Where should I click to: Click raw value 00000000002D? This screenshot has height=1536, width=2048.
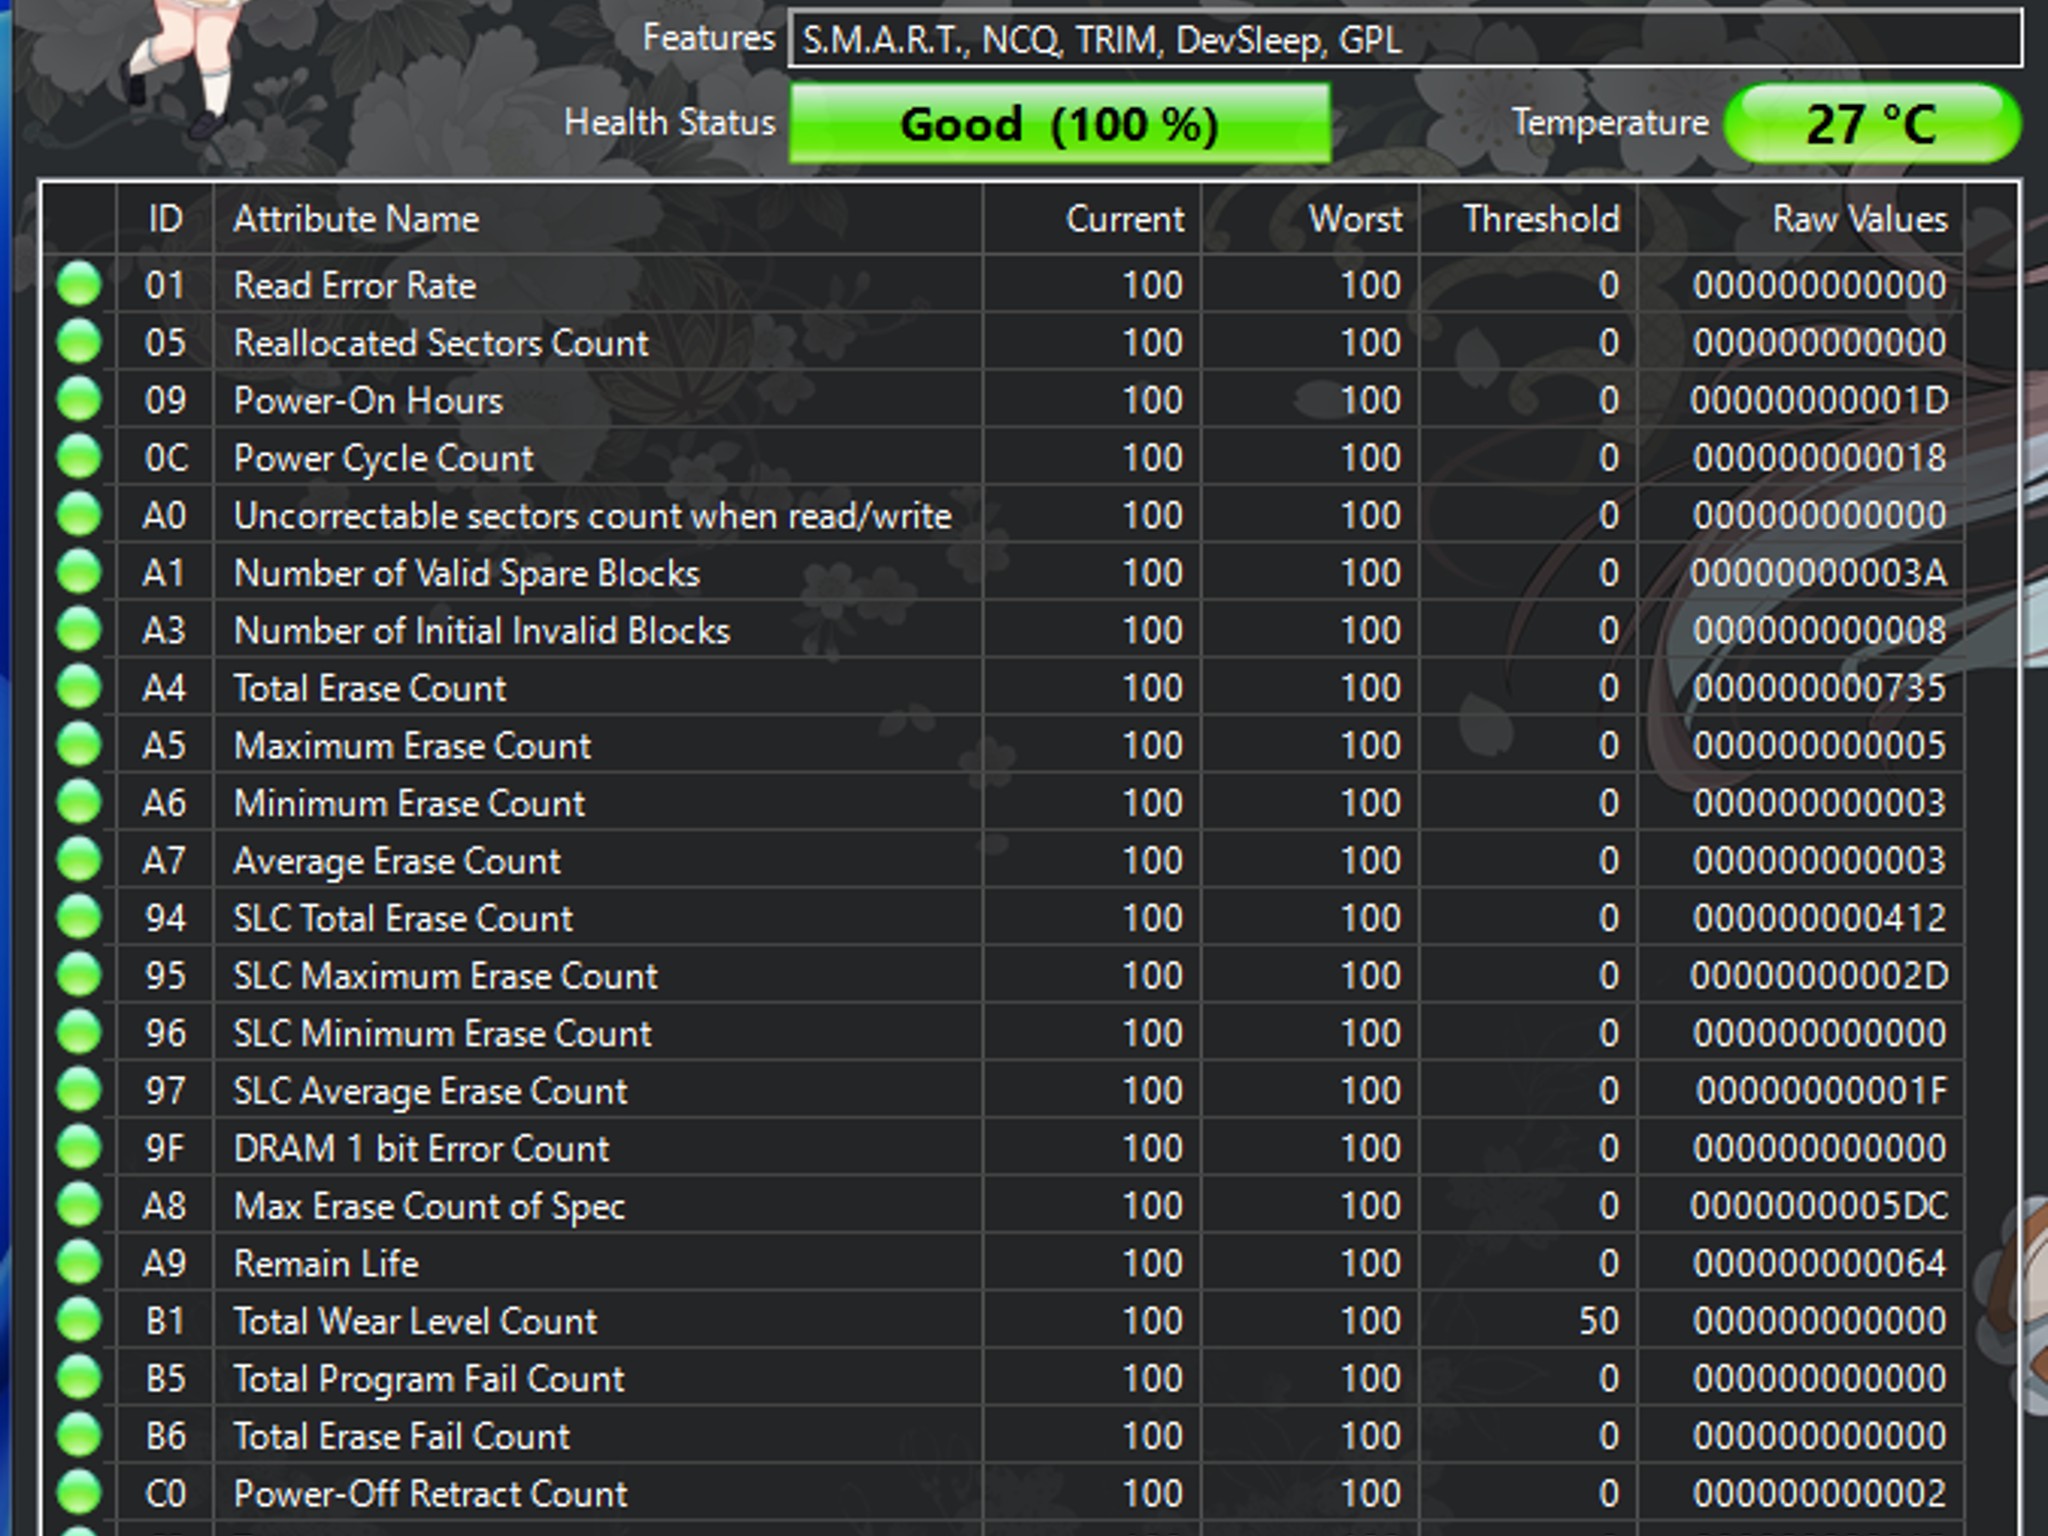(1819, 976)
